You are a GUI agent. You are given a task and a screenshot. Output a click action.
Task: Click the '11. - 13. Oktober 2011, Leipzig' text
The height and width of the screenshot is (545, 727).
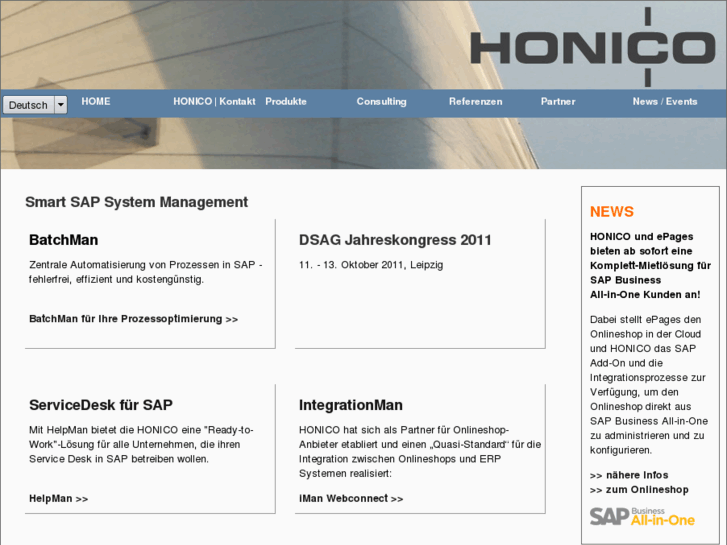[371, 265]
